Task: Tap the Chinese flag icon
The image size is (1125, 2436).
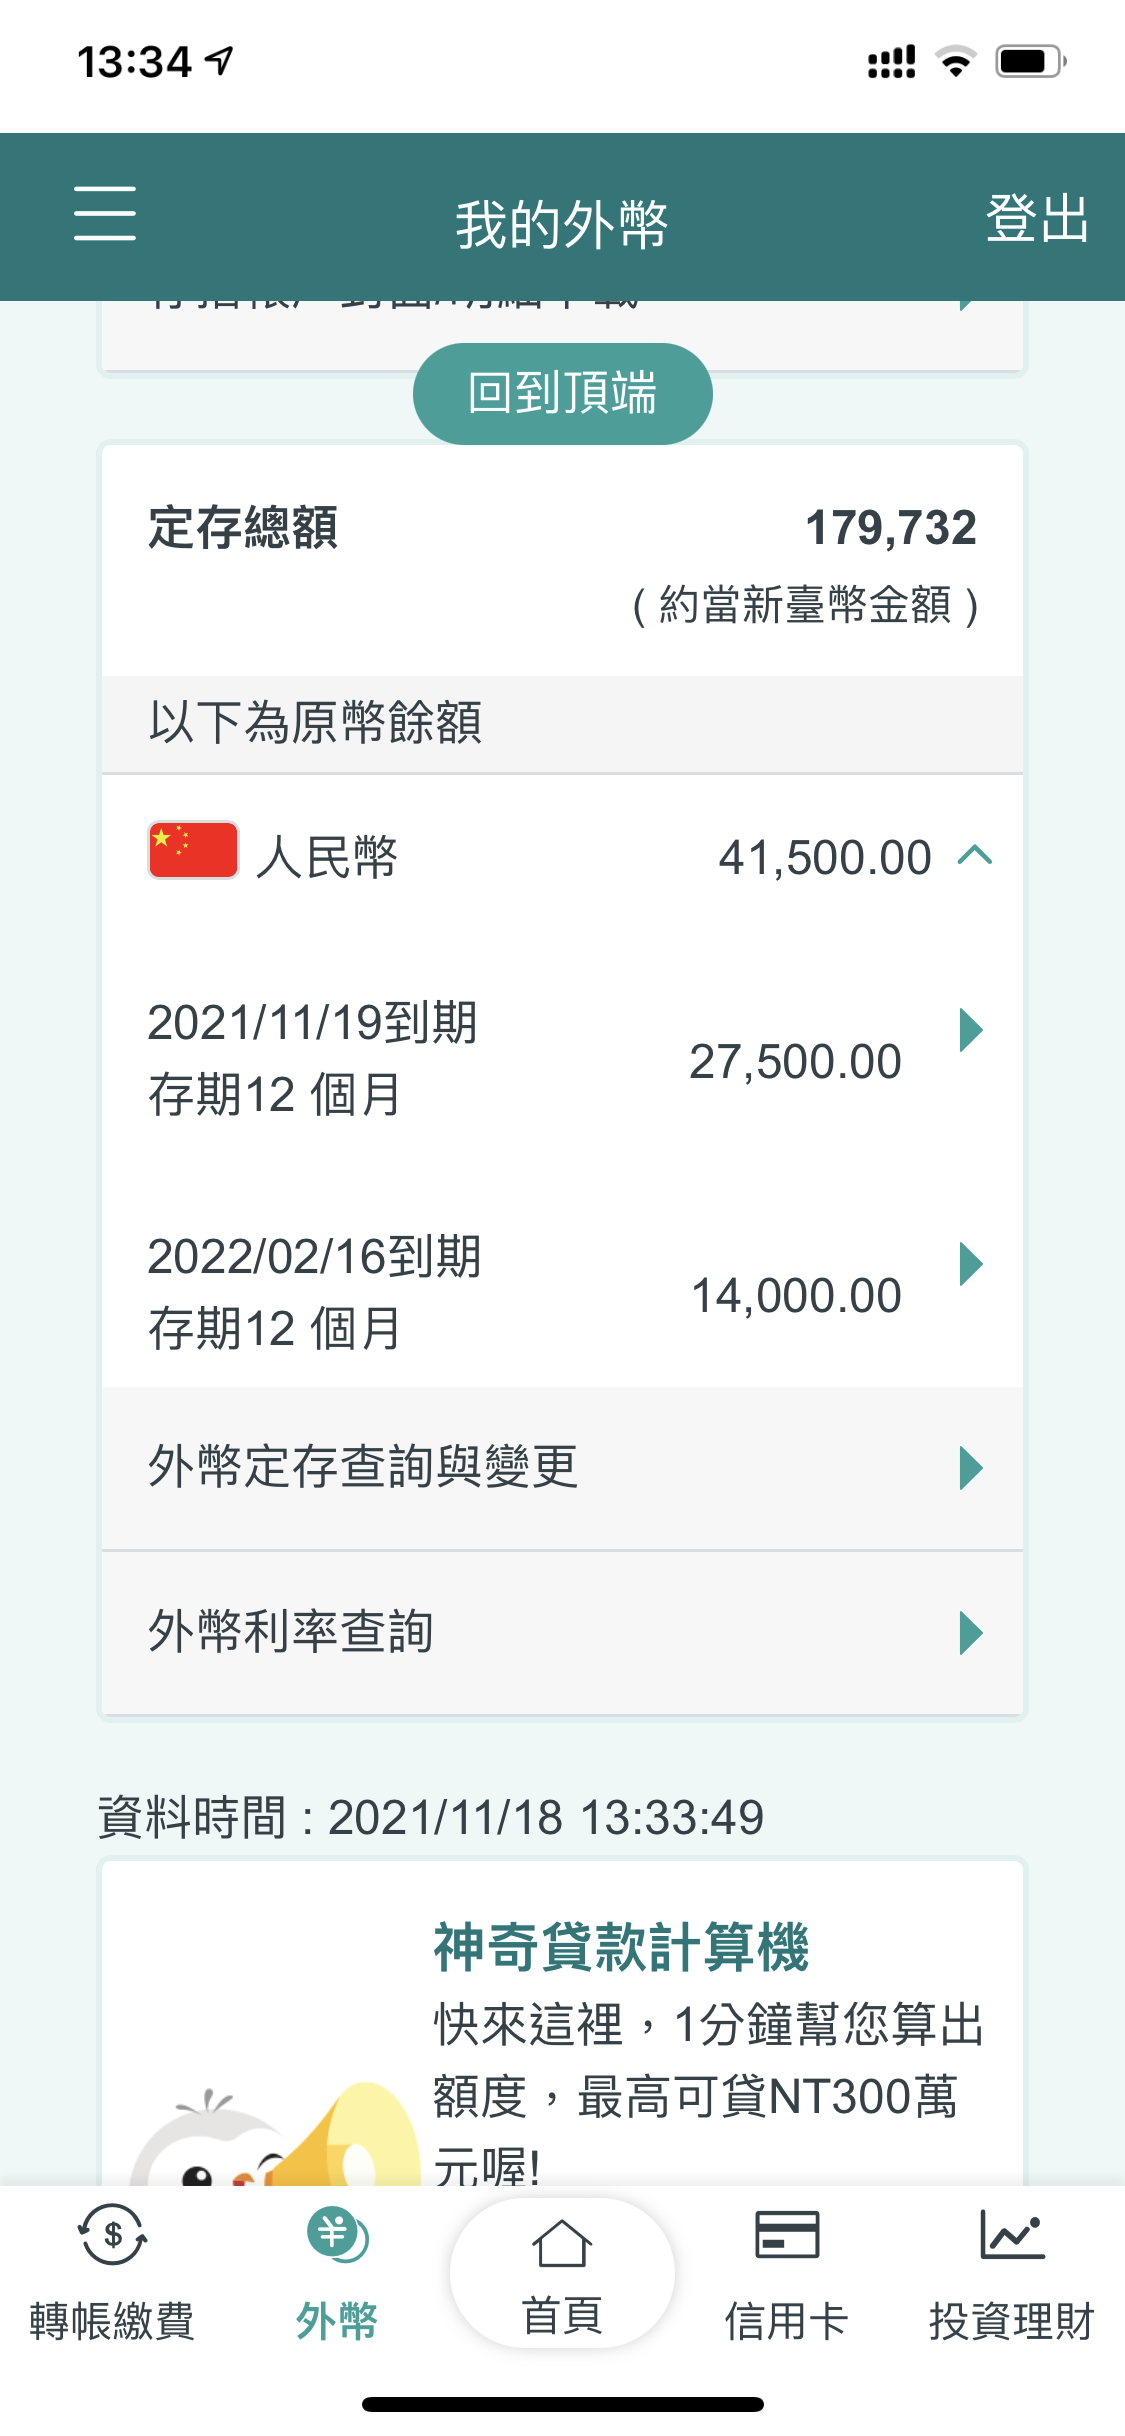Action: (193, 851)
